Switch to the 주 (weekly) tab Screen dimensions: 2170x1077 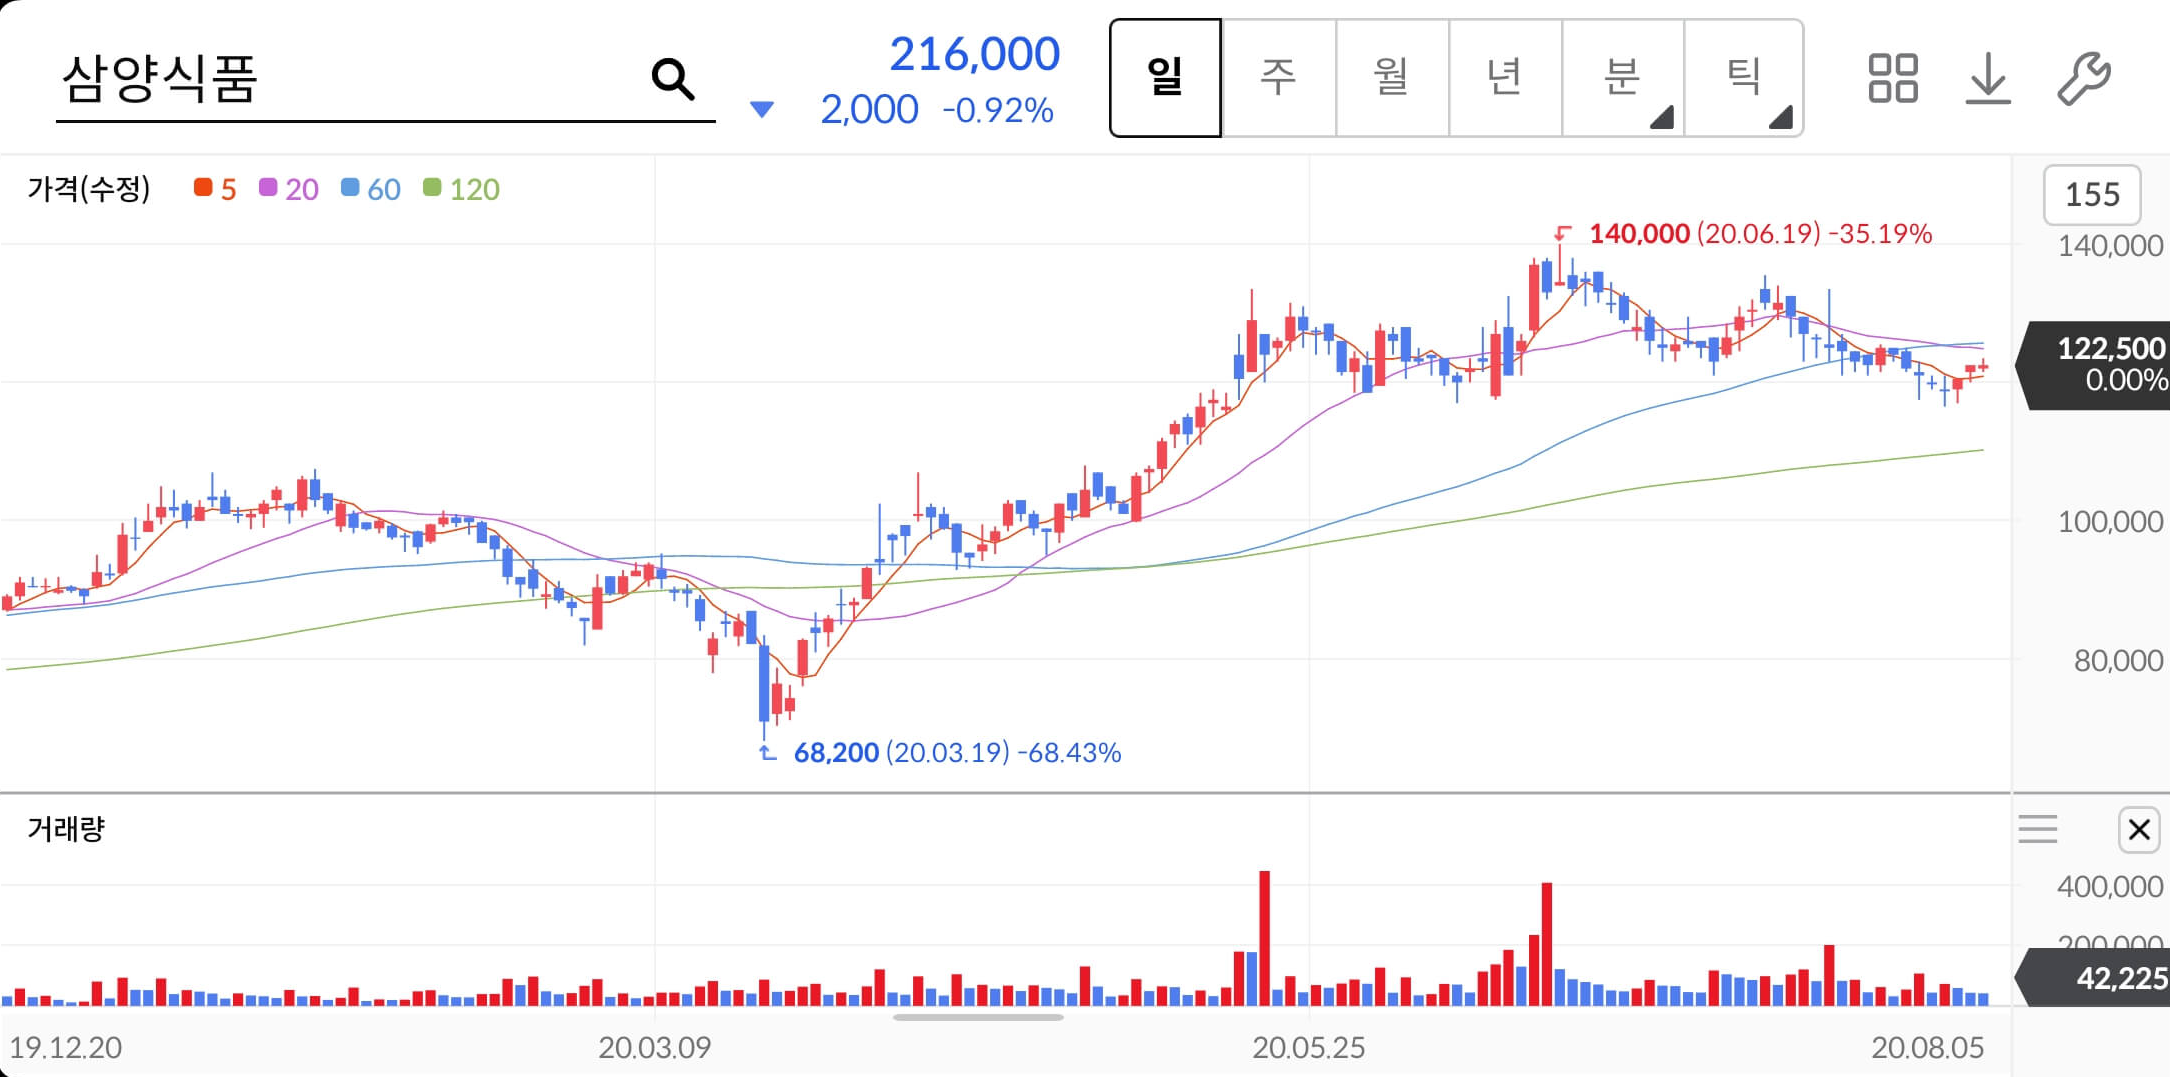(1278, 77)
